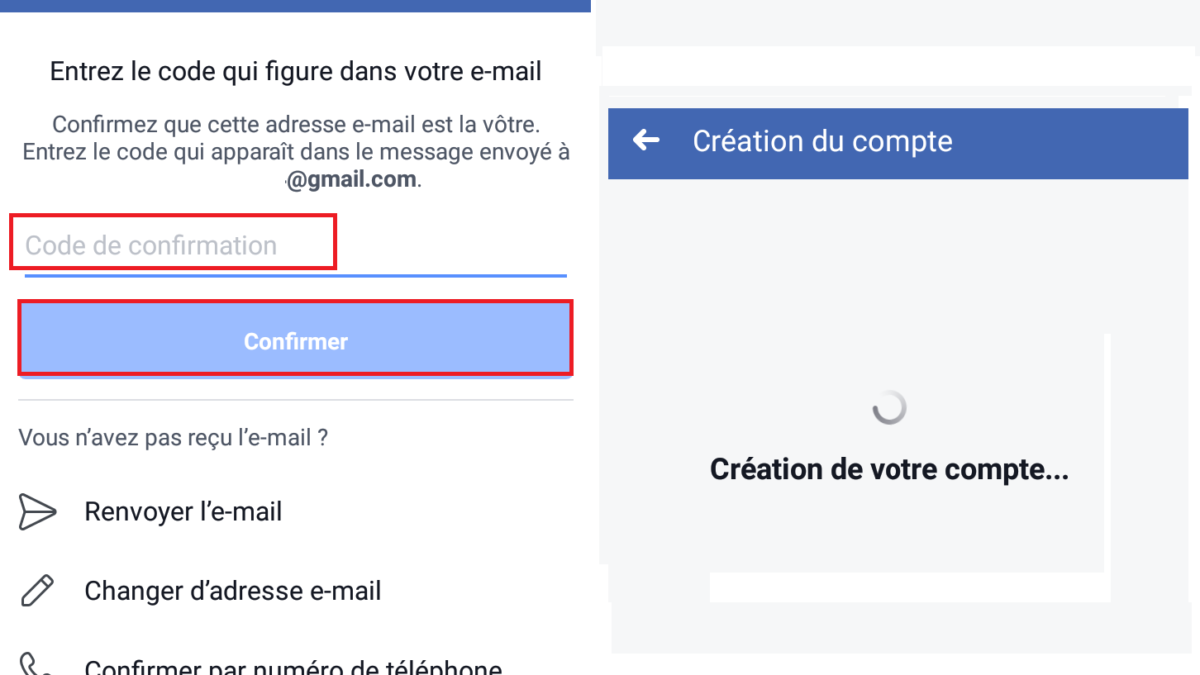Go back using the header arrow
The image size is (1200, 675).
click(646, 140)
